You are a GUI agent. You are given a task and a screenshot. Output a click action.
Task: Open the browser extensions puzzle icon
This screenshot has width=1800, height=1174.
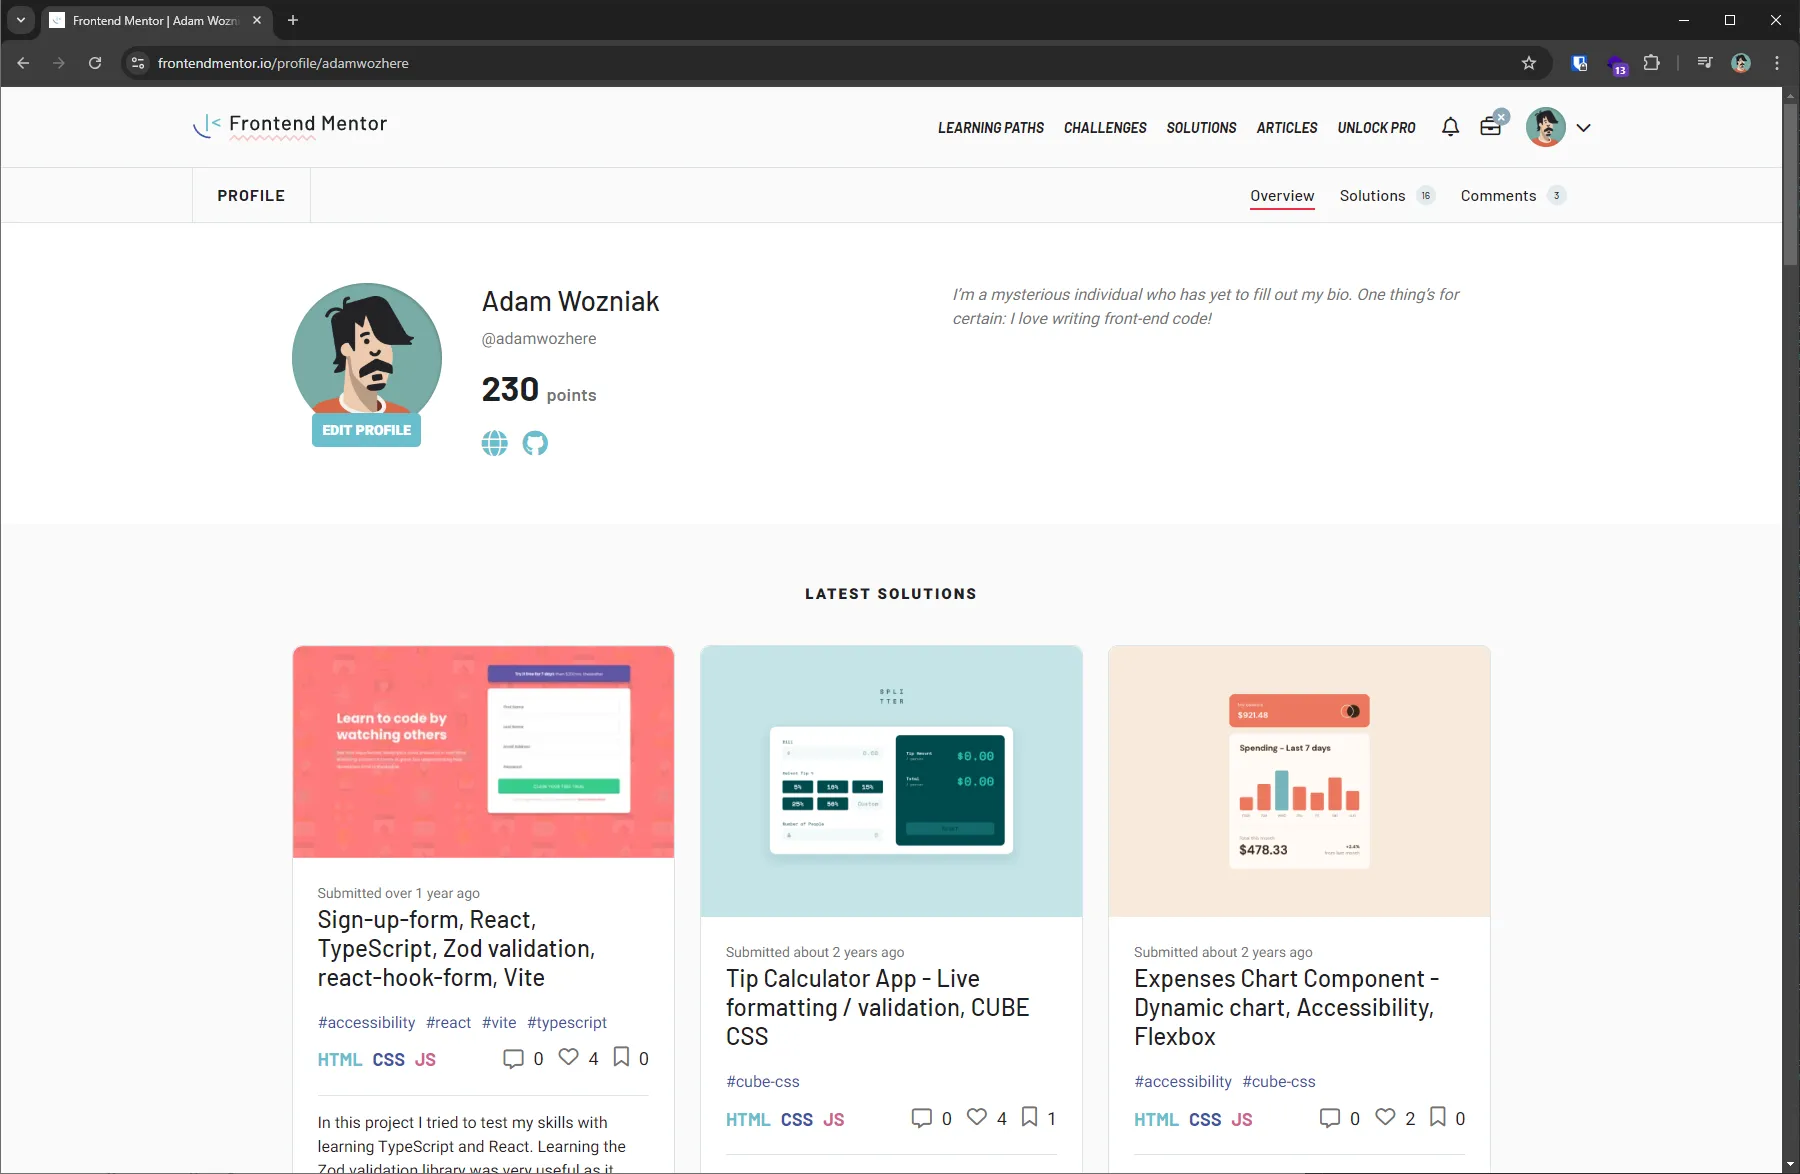[x=1651, y=63]
